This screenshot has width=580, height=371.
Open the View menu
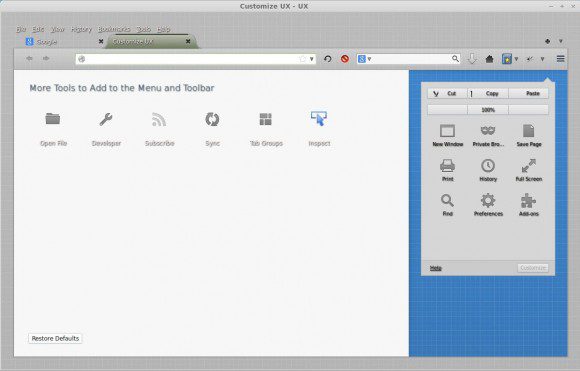[x=58, y=29]
